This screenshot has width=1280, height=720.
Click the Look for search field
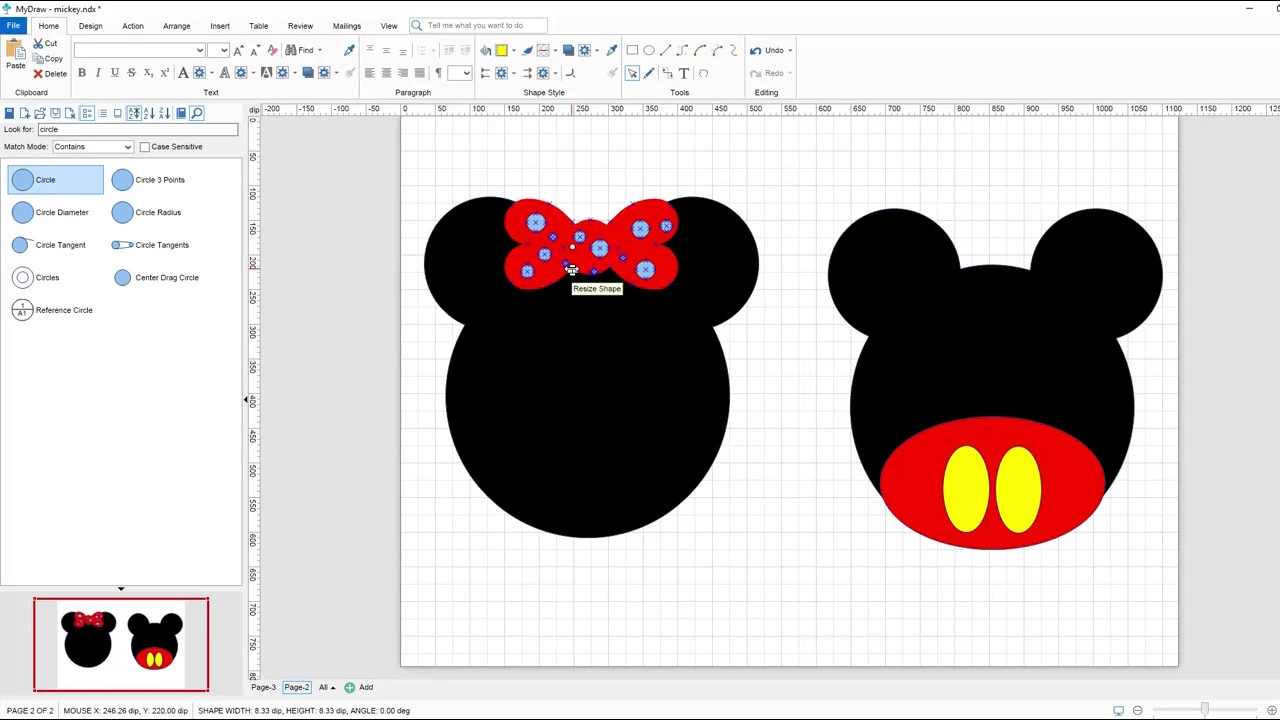click(x=137, y=130)
